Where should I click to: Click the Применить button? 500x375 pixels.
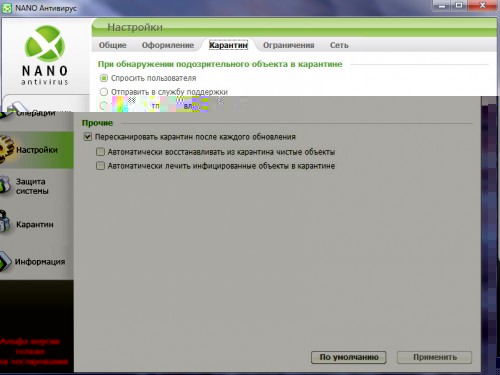tap(435, 357)
